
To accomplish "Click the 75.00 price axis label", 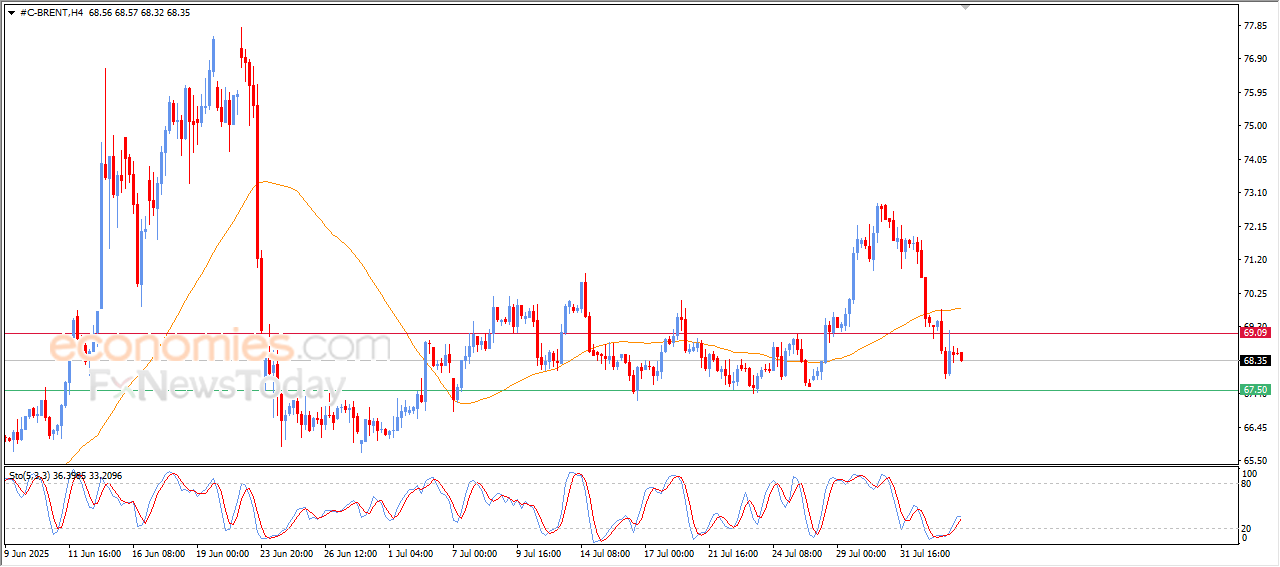I will click(1255, 126).
